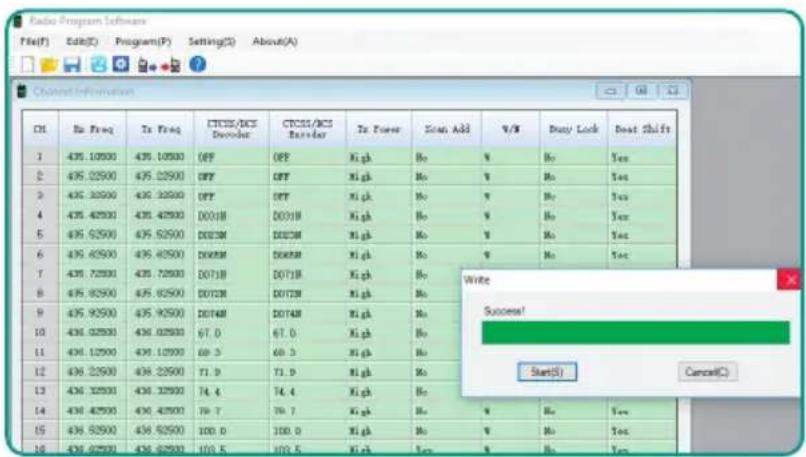
Task: Click the Rx Freq column header
Action: point(93,130)
